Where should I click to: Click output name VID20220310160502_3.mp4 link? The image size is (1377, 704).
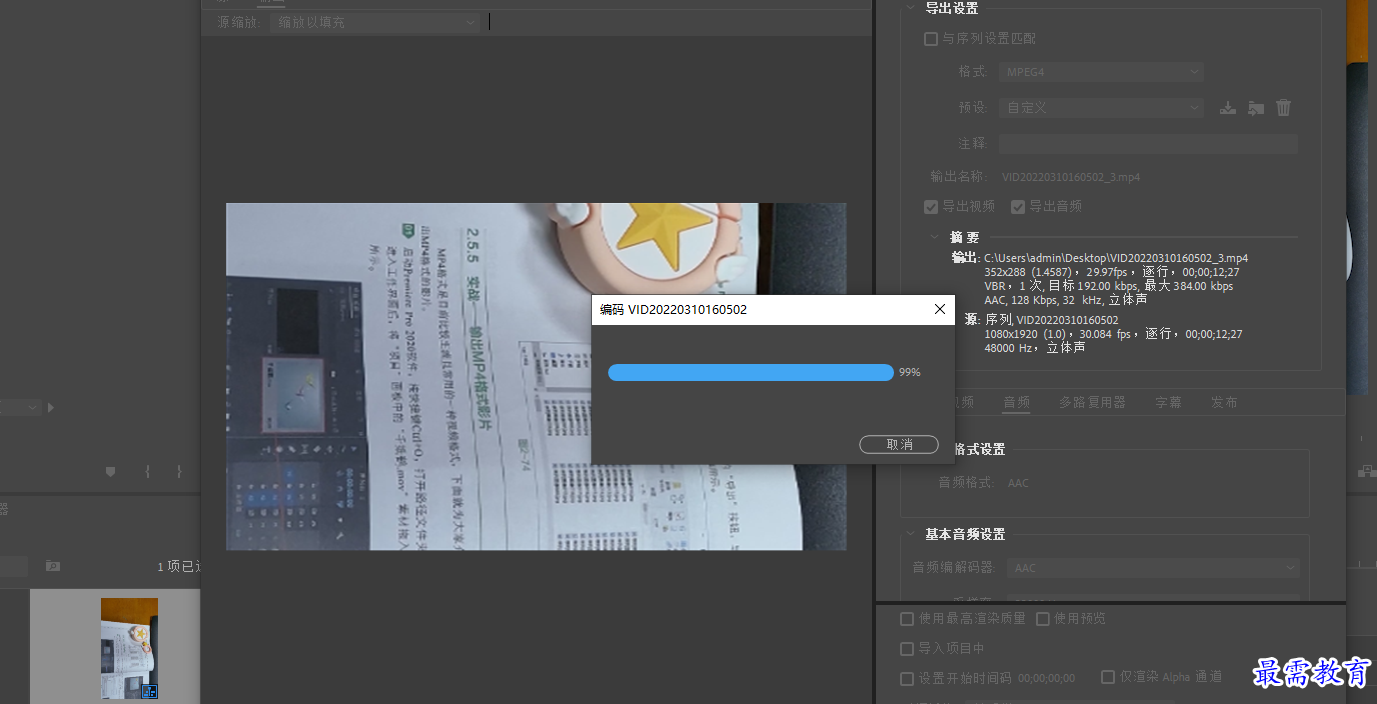(x=1071, y=177)
